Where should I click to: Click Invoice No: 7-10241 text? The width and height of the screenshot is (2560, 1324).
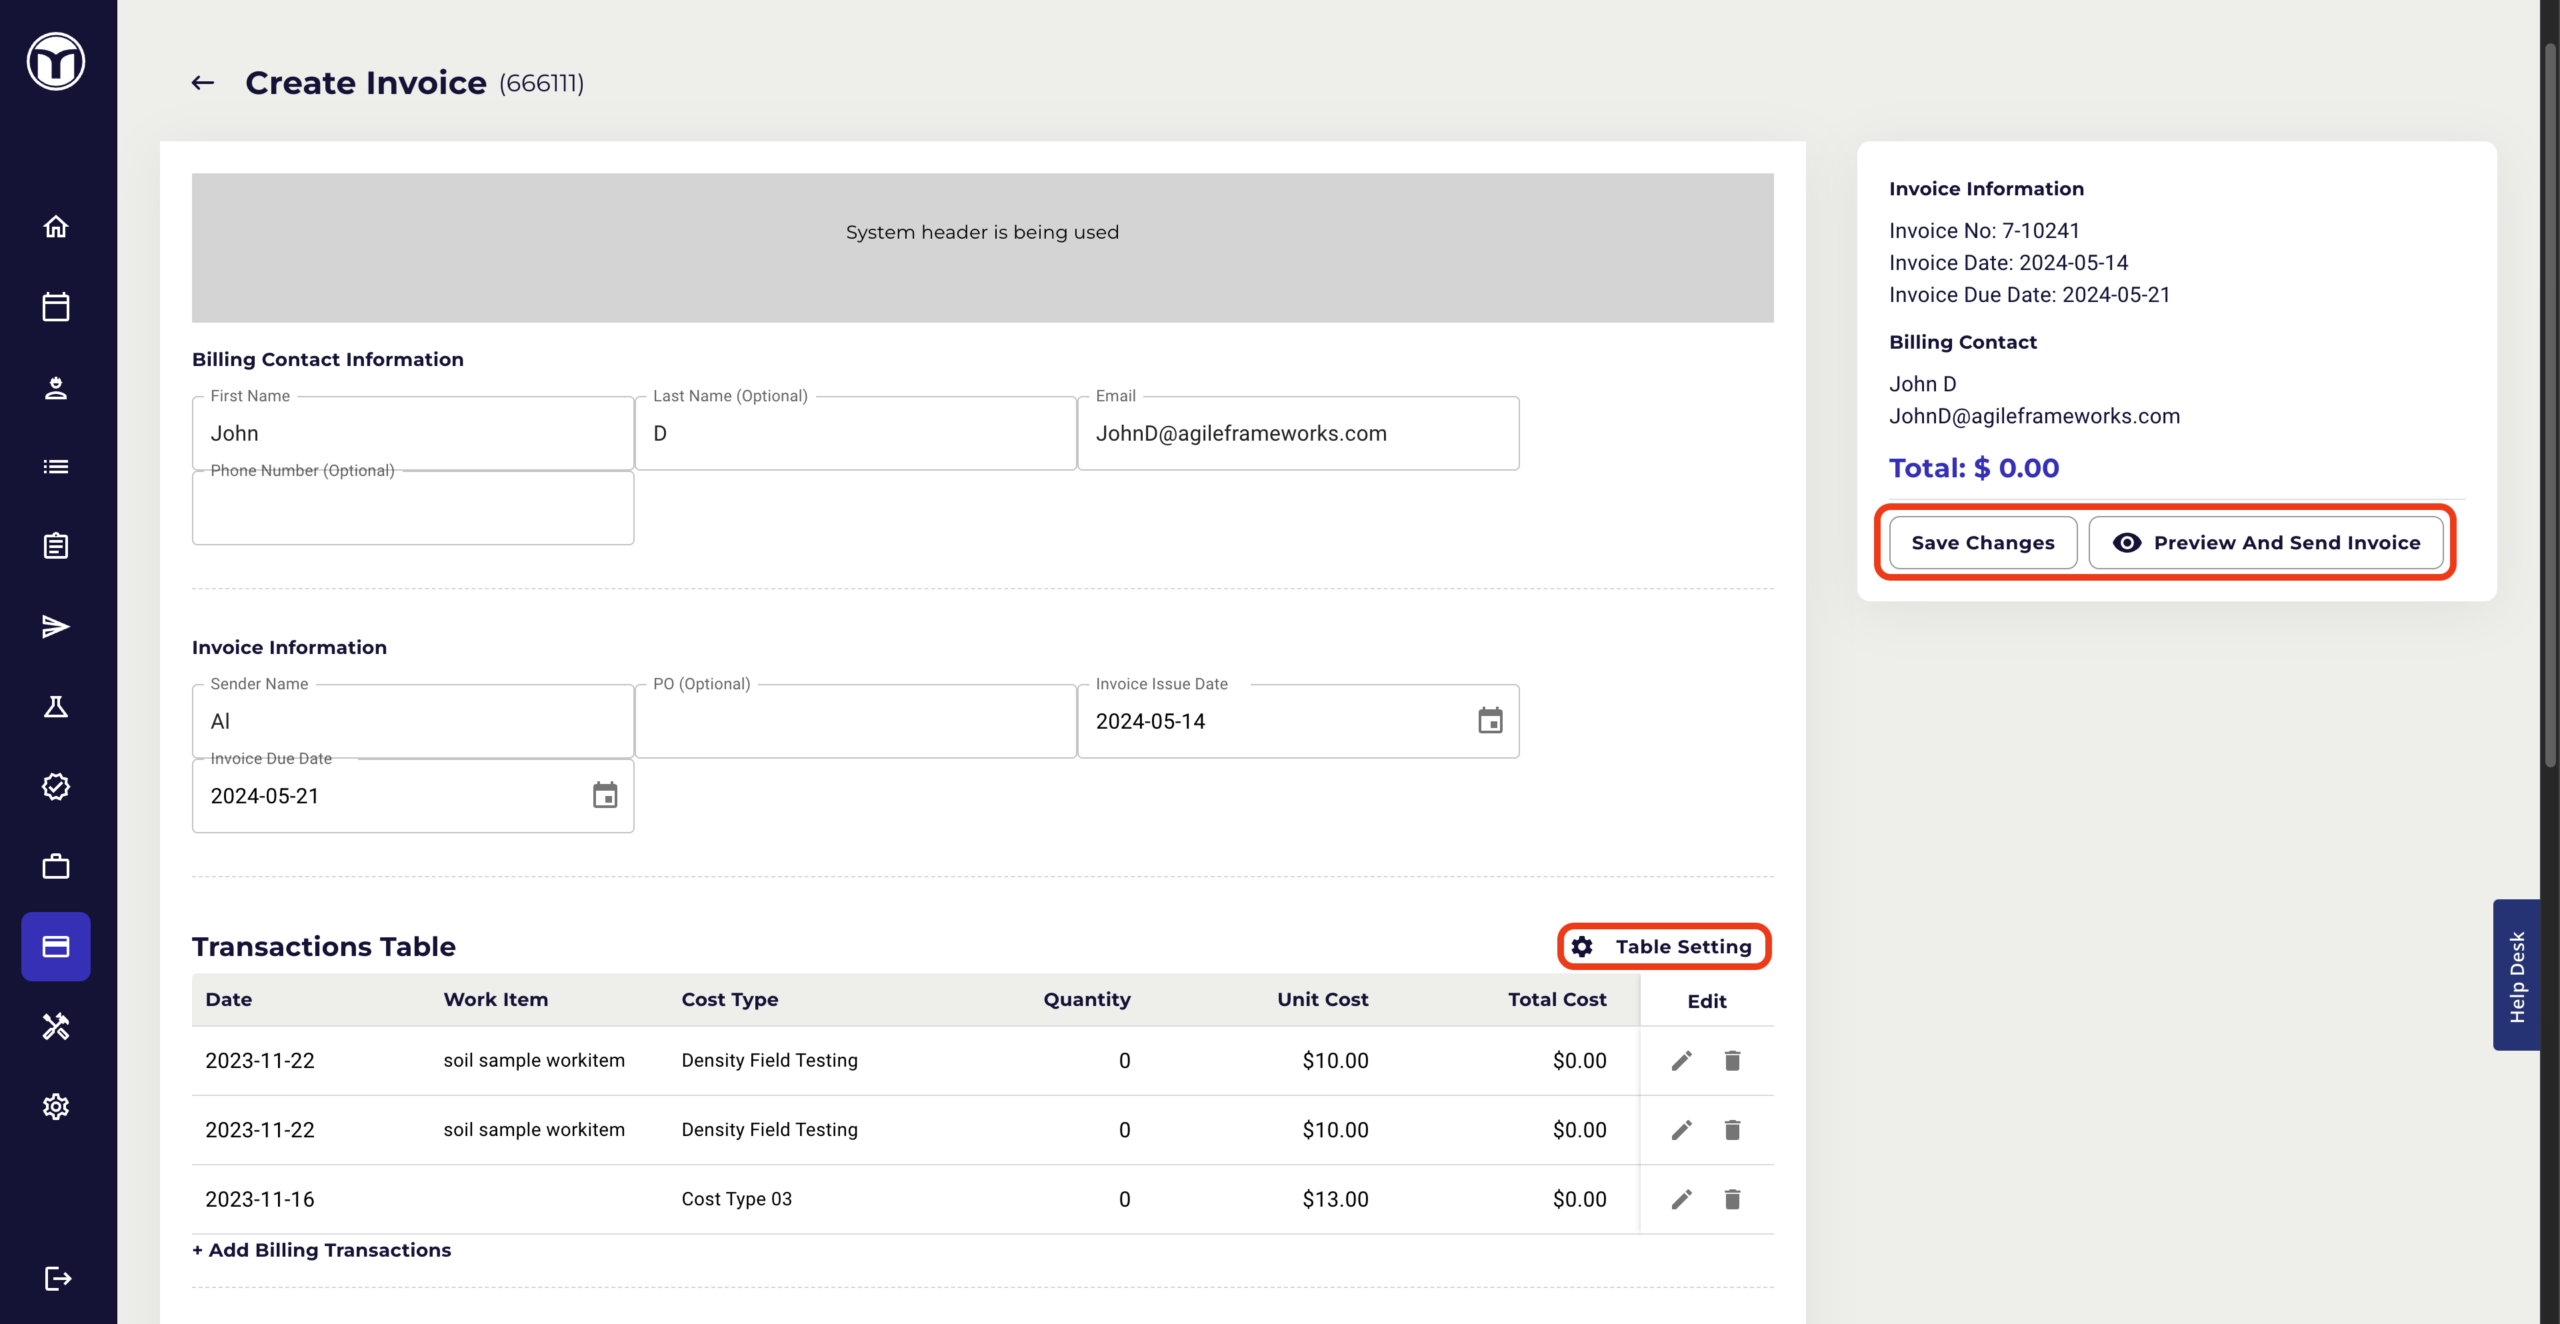point(1984,231)
